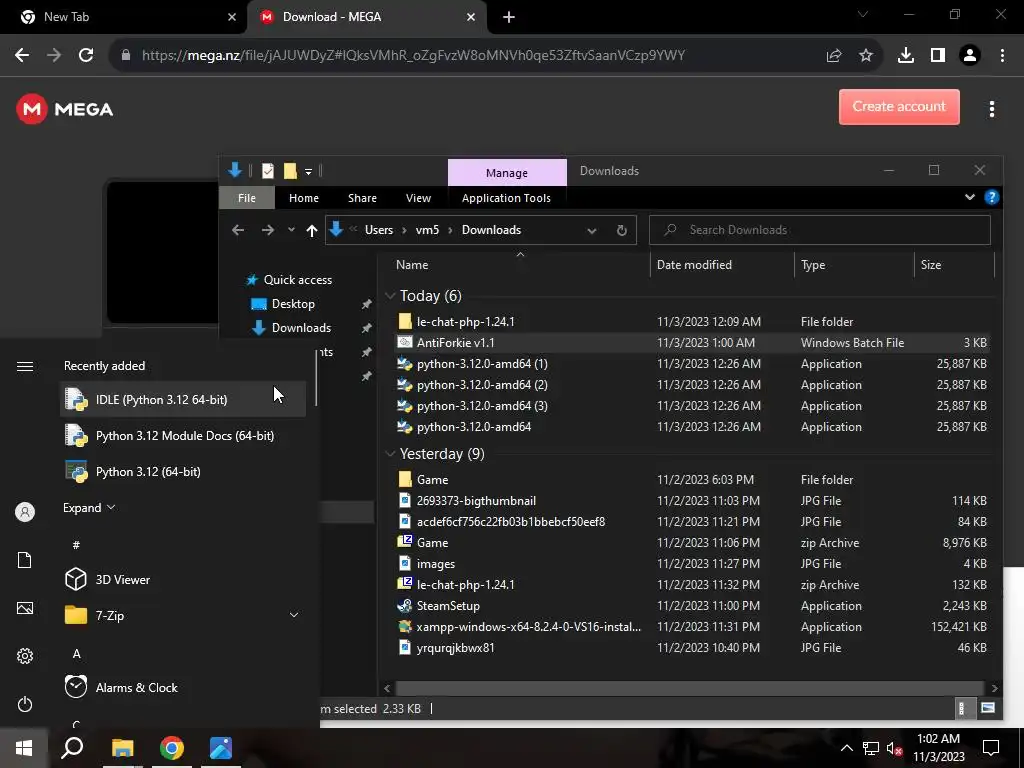Open user account icon in Start menu
Screen dimensions: 1024x768
point(25,512)
